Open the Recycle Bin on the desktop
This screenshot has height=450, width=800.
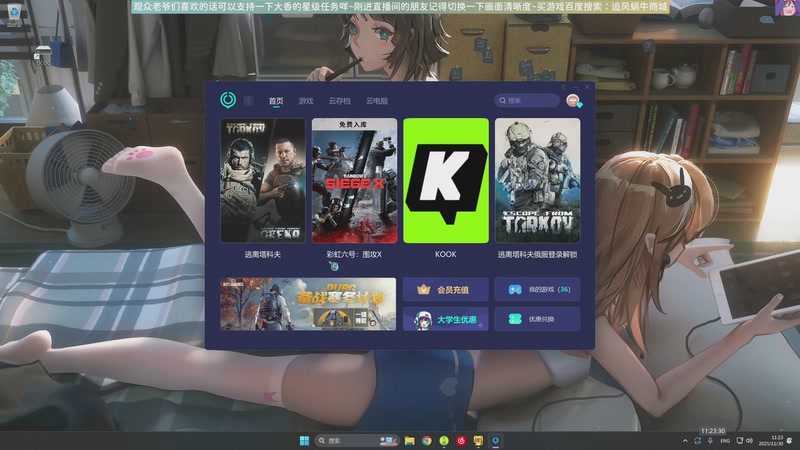click(x=14, y=13)
